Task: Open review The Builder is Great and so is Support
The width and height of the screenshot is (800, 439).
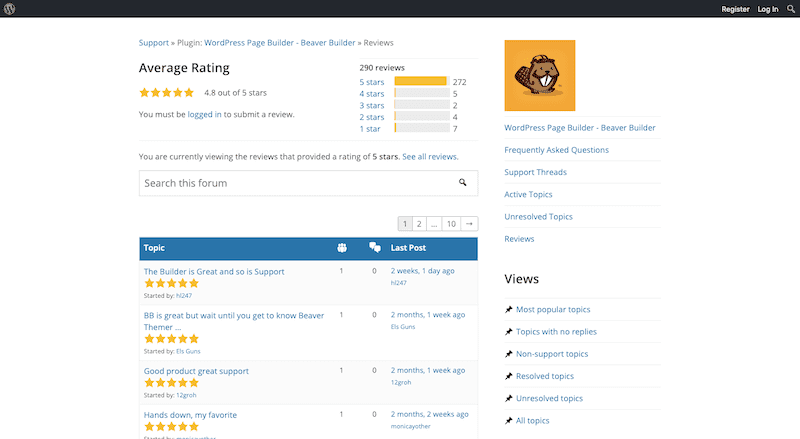Action: tap(214, 272)
